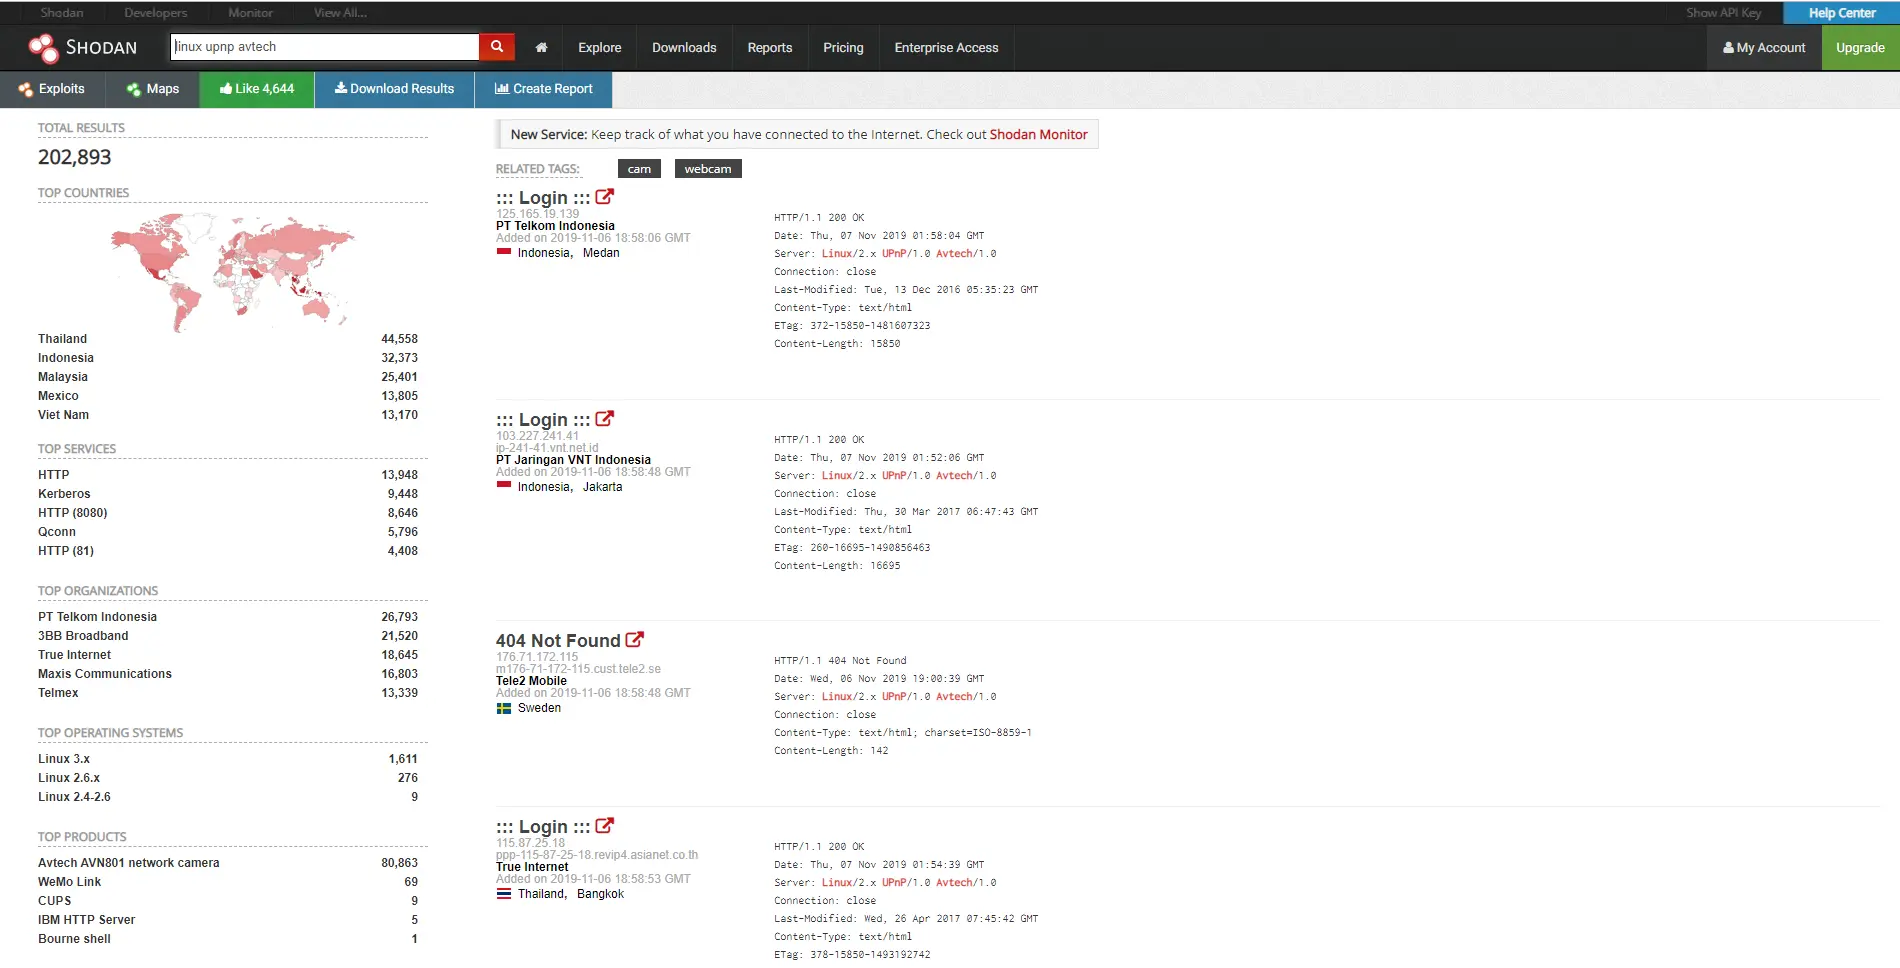The width and height of the screenshot is (1900, 968).
Task: Filter by Linux 3.x operating system
Action: [x=64, y=759]
